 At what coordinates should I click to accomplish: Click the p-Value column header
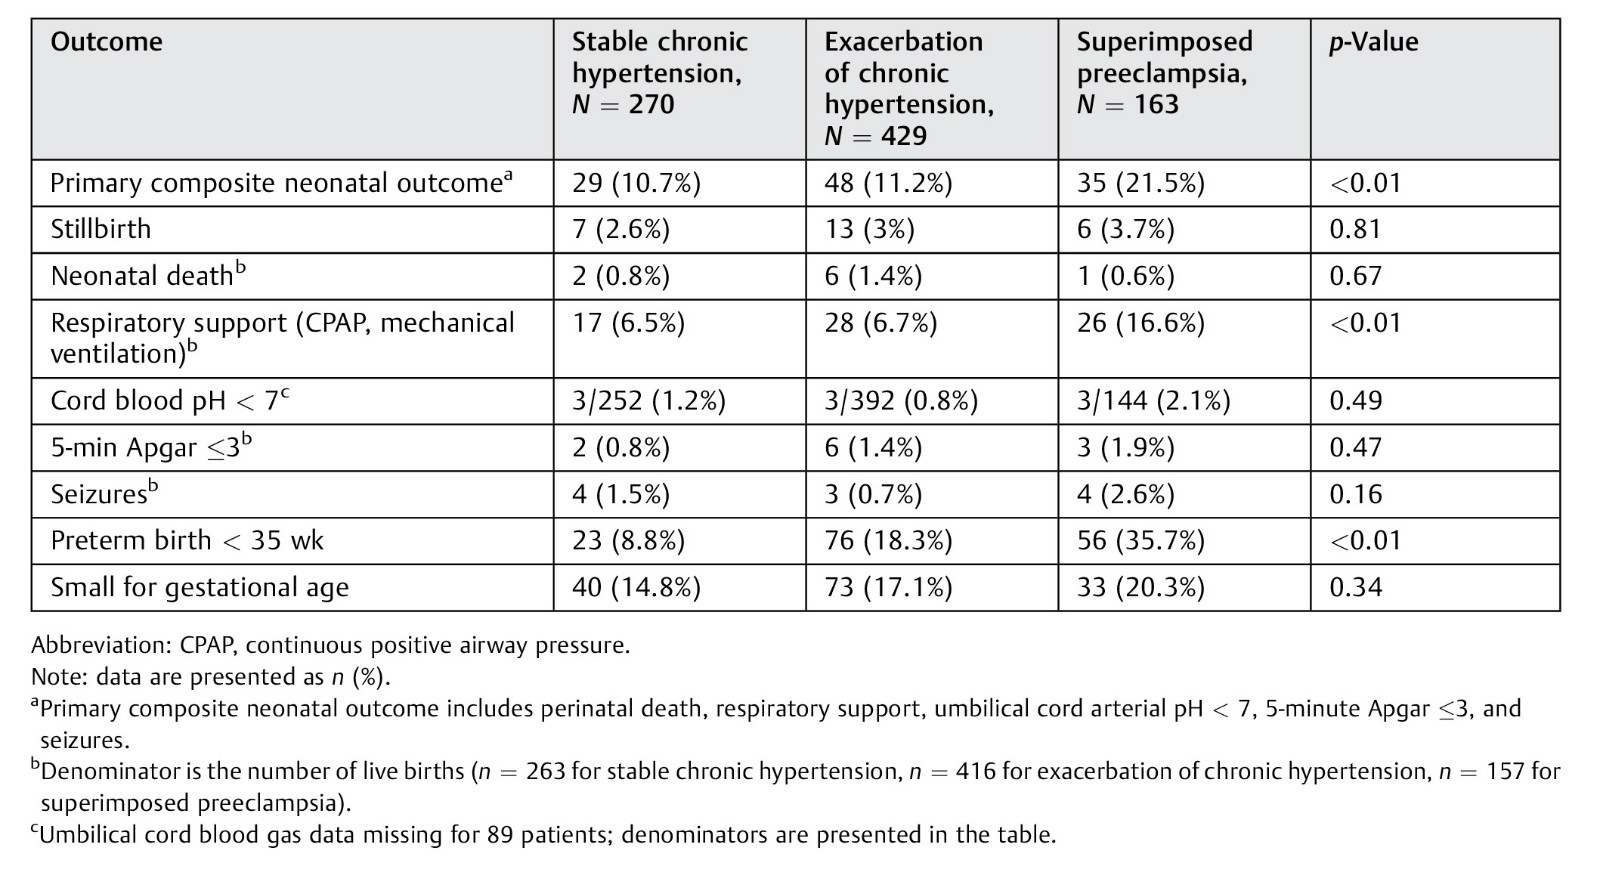click(x=1373, y=42)
